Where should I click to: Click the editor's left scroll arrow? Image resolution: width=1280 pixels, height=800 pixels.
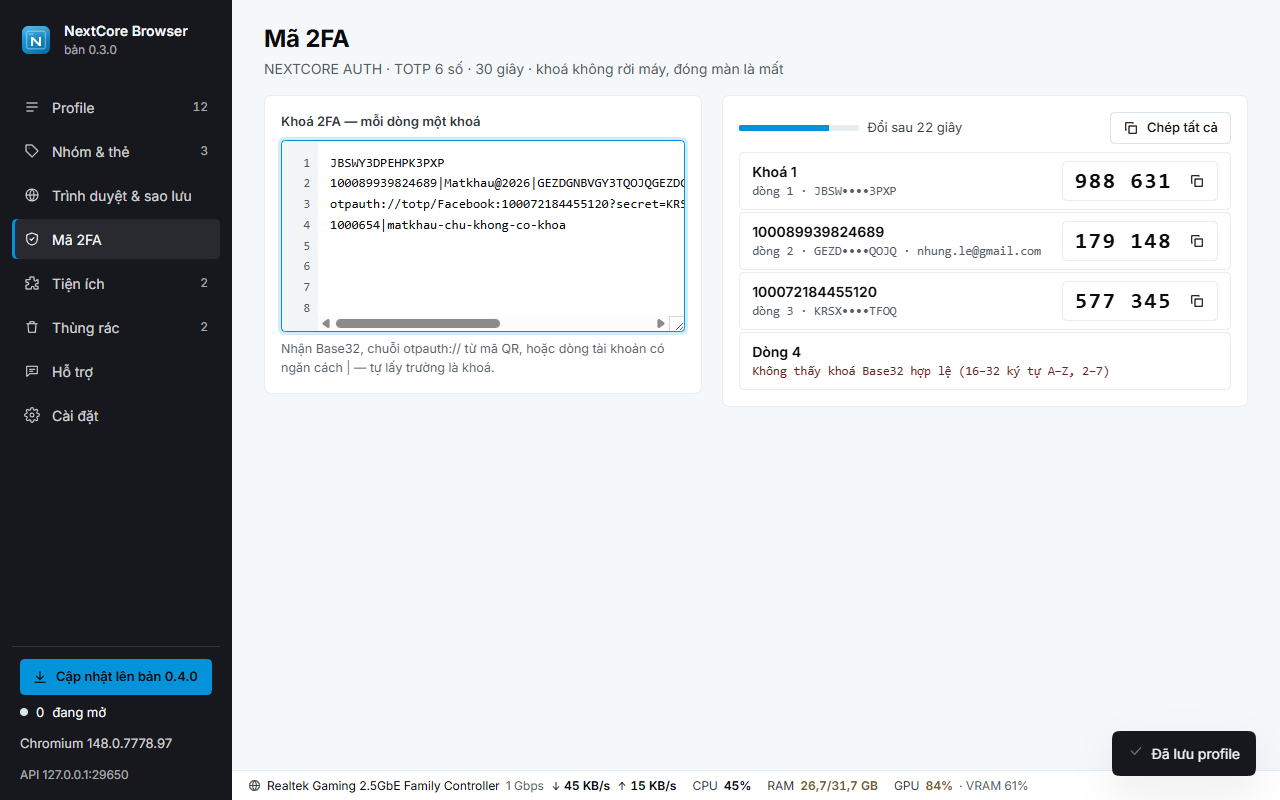[326, 324]
